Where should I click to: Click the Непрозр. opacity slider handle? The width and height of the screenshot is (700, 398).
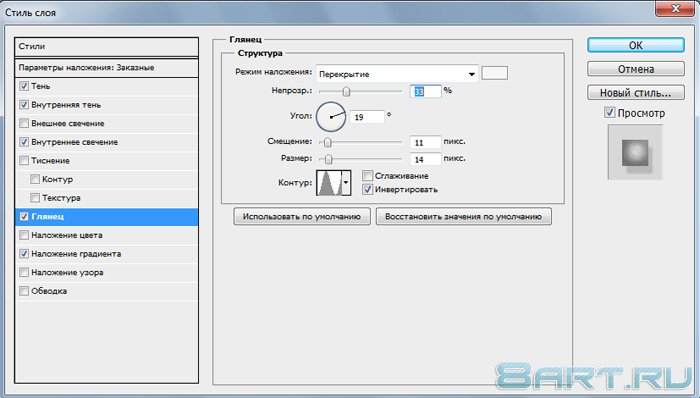pyautogui.click(x=346, y=91)
